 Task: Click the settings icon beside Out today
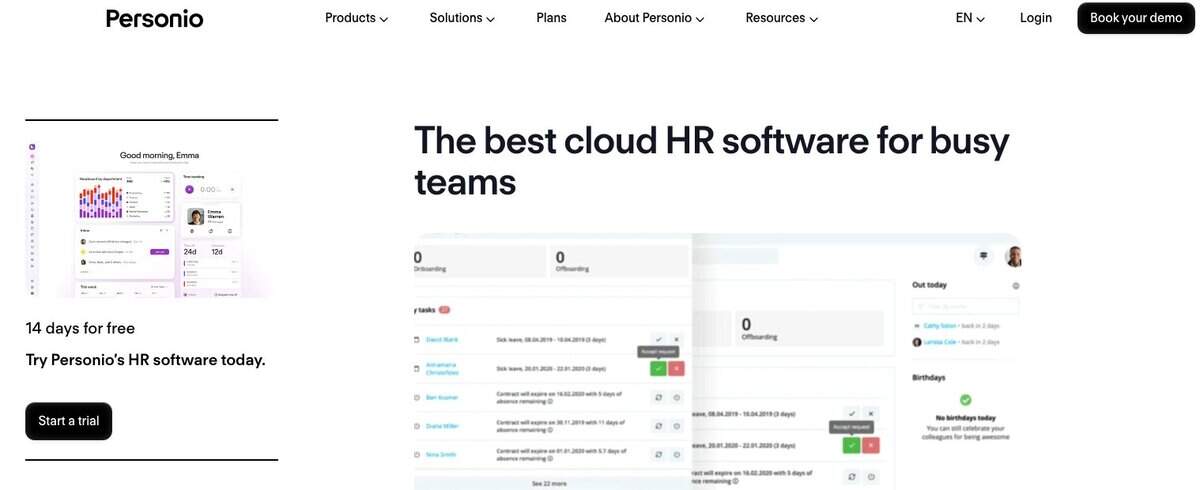click(x=1016, y=286)
